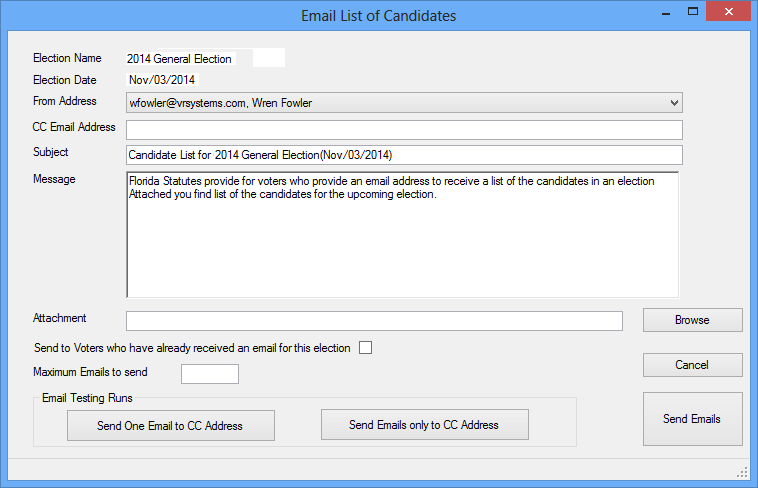Close the Email List of Candidates window
This screenshot has height=488, width=758.
(x=729, y=12)
